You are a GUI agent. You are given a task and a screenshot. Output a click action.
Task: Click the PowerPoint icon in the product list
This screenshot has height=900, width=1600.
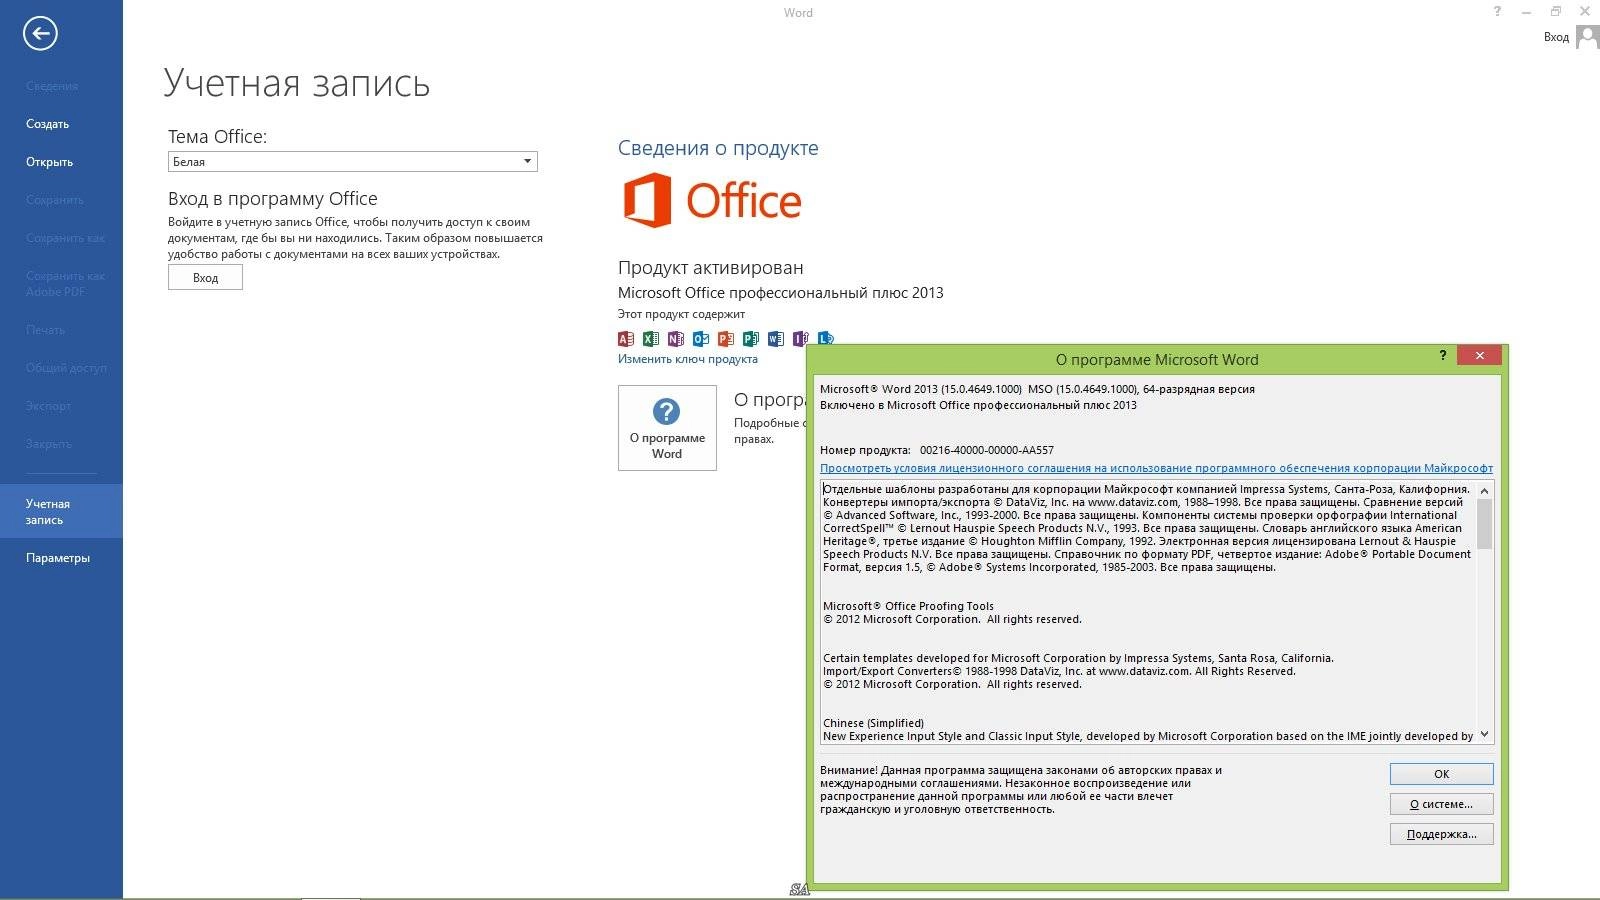click(726, 339)
